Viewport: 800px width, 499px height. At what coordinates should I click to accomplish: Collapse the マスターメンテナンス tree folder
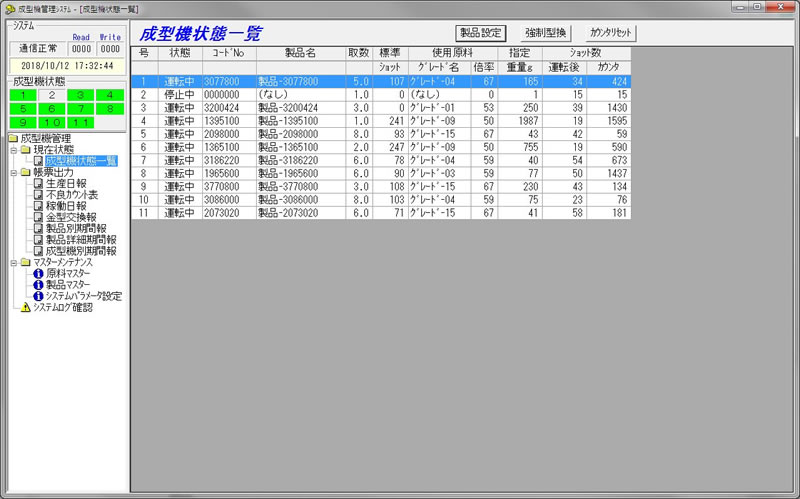(x=12, y=262)
